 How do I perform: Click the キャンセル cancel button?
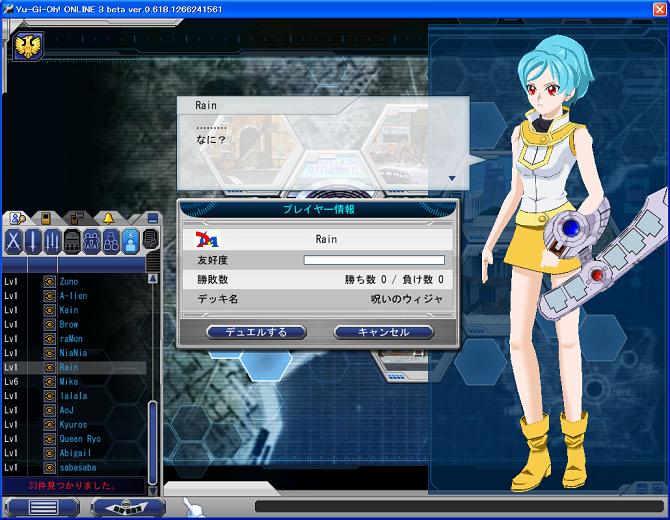coord(384,332)
